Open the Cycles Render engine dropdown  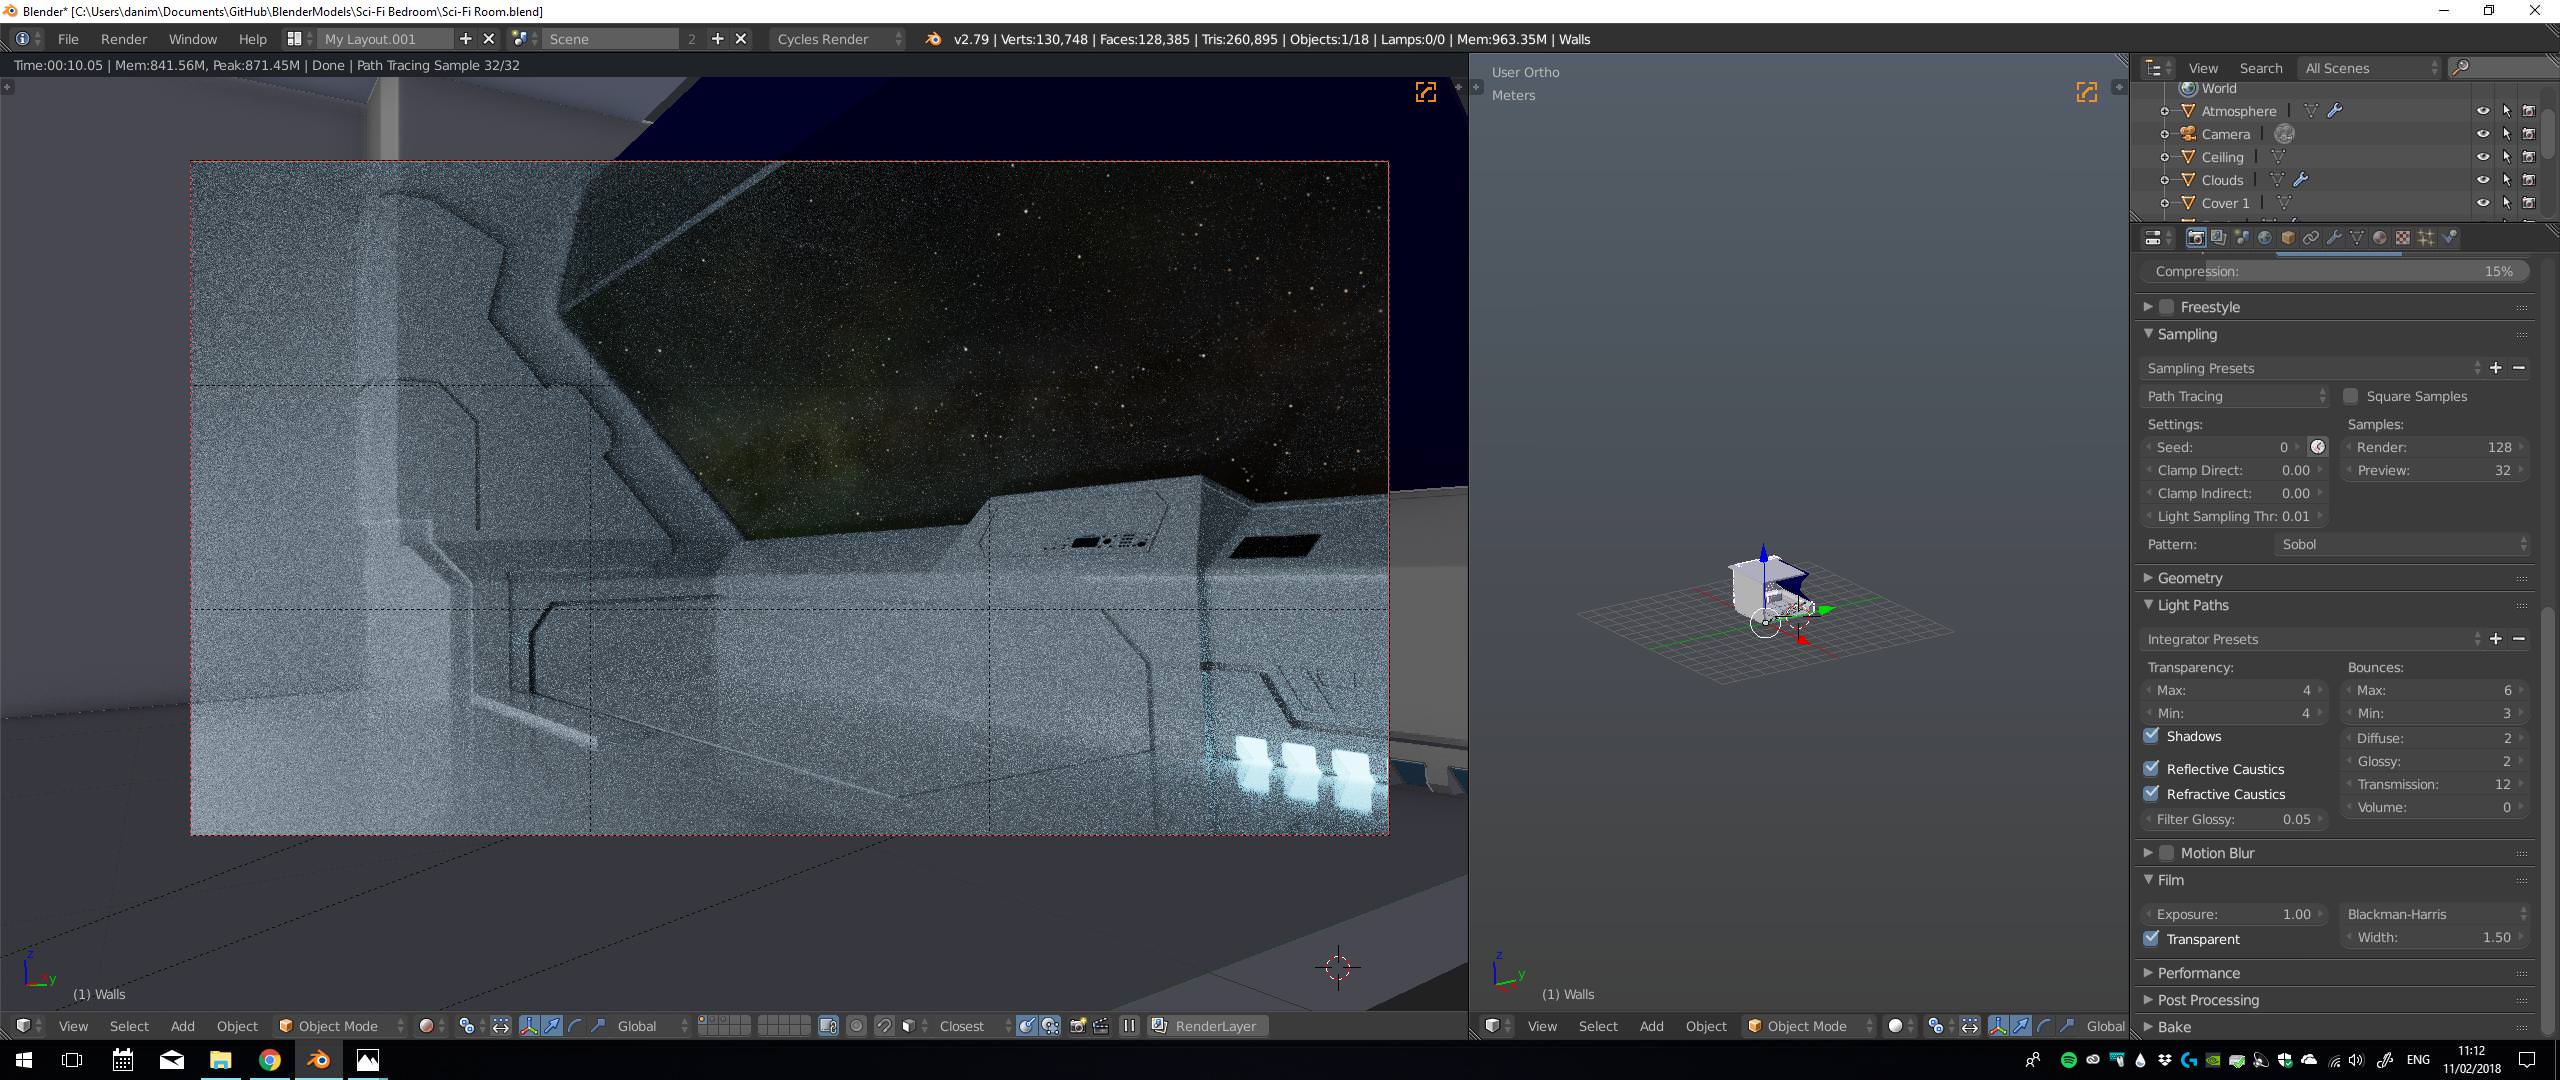[x=838, y=39]
